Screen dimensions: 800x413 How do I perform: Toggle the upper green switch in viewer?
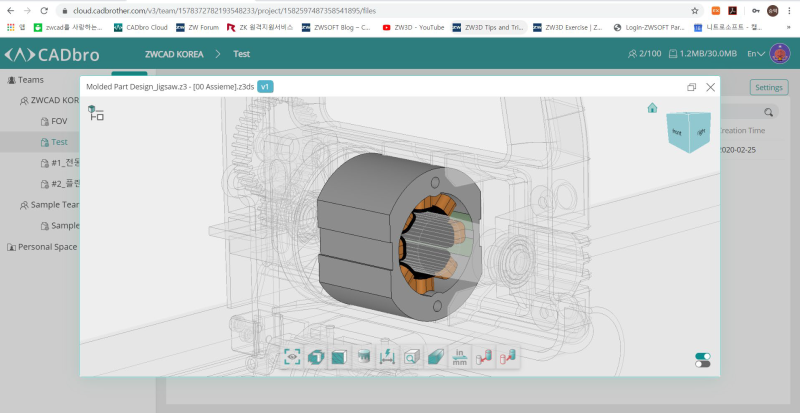click(x=703, y=356)
